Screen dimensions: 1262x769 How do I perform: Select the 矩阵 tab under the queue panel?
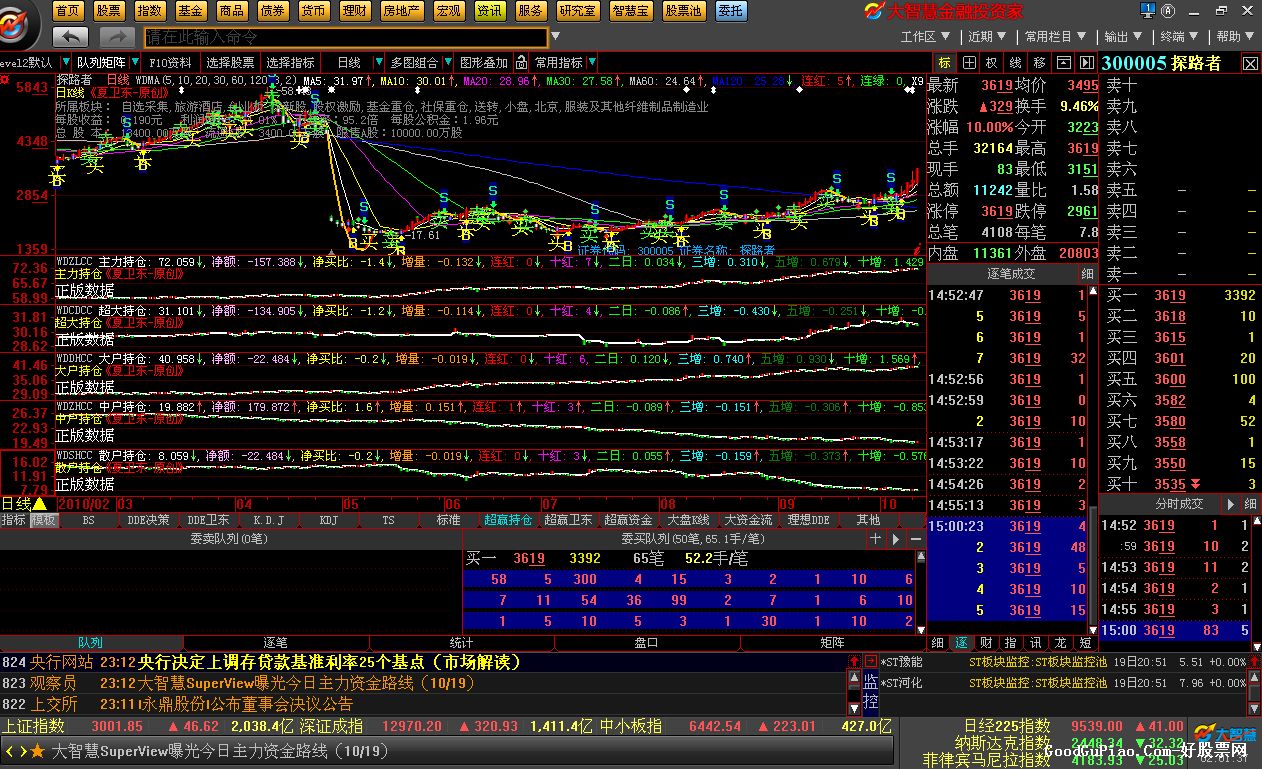pos(832,642)
